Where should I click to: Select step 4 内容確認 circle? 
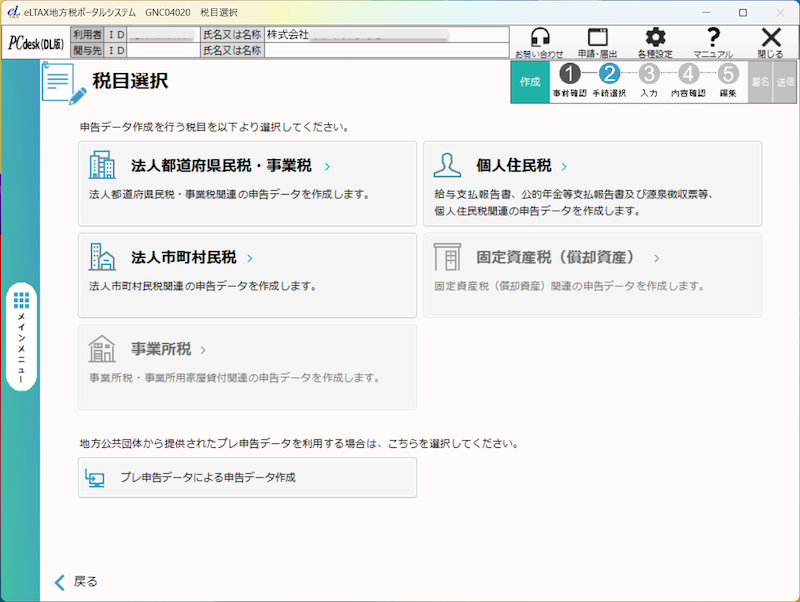coord(688,74)
